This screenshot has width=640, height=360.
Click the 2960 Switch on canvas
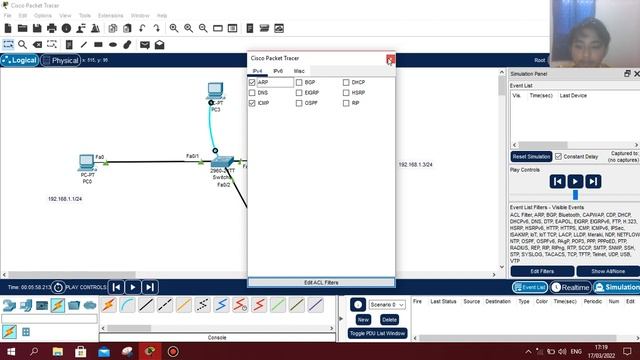click(x=222, y=162)
